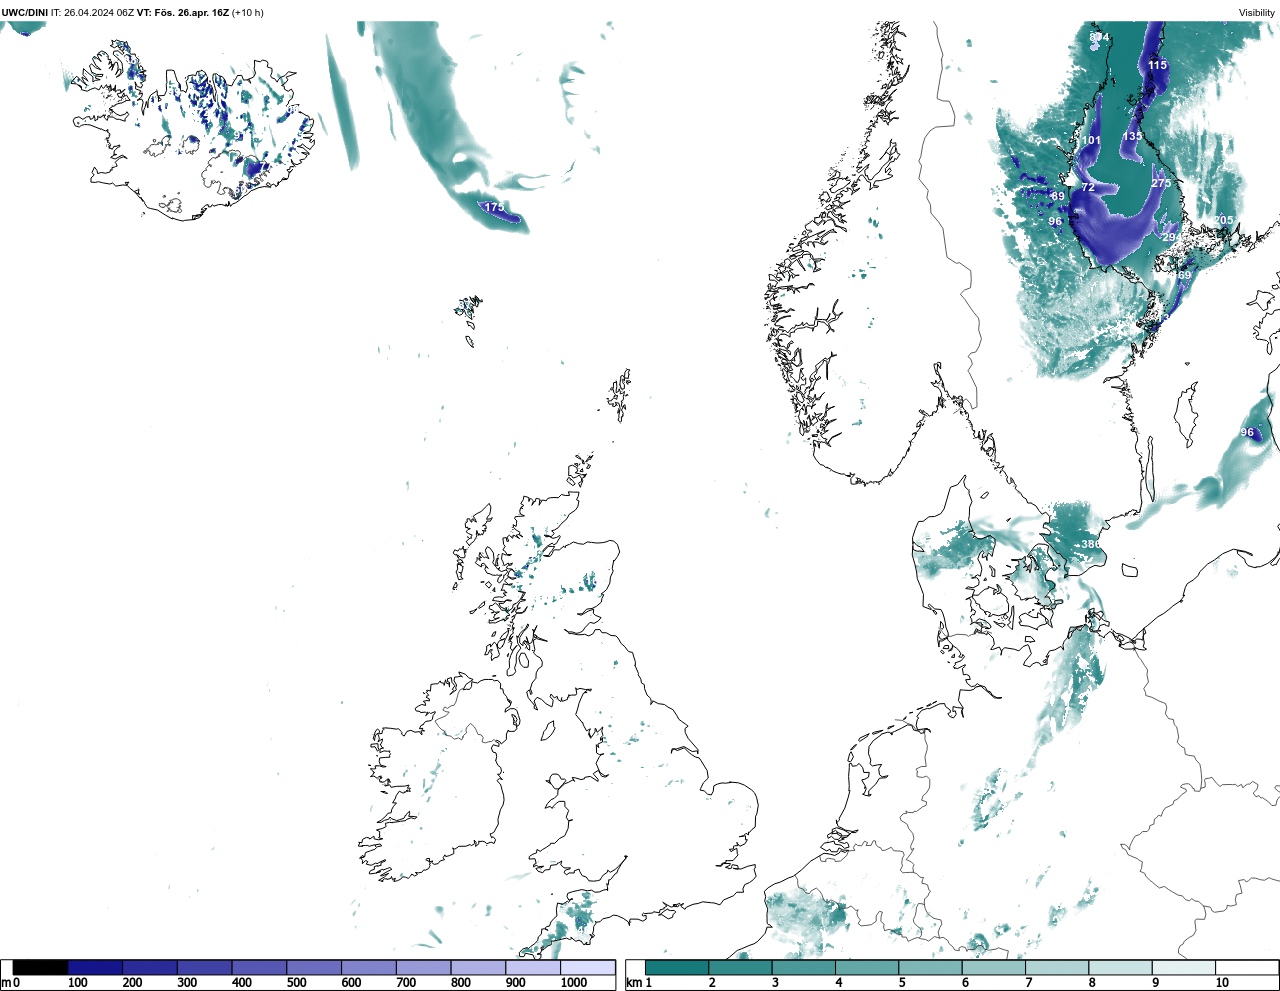The image size is (1280, 991).
Task: Click the UWC/DINI model label
Action: pos(25,13)
